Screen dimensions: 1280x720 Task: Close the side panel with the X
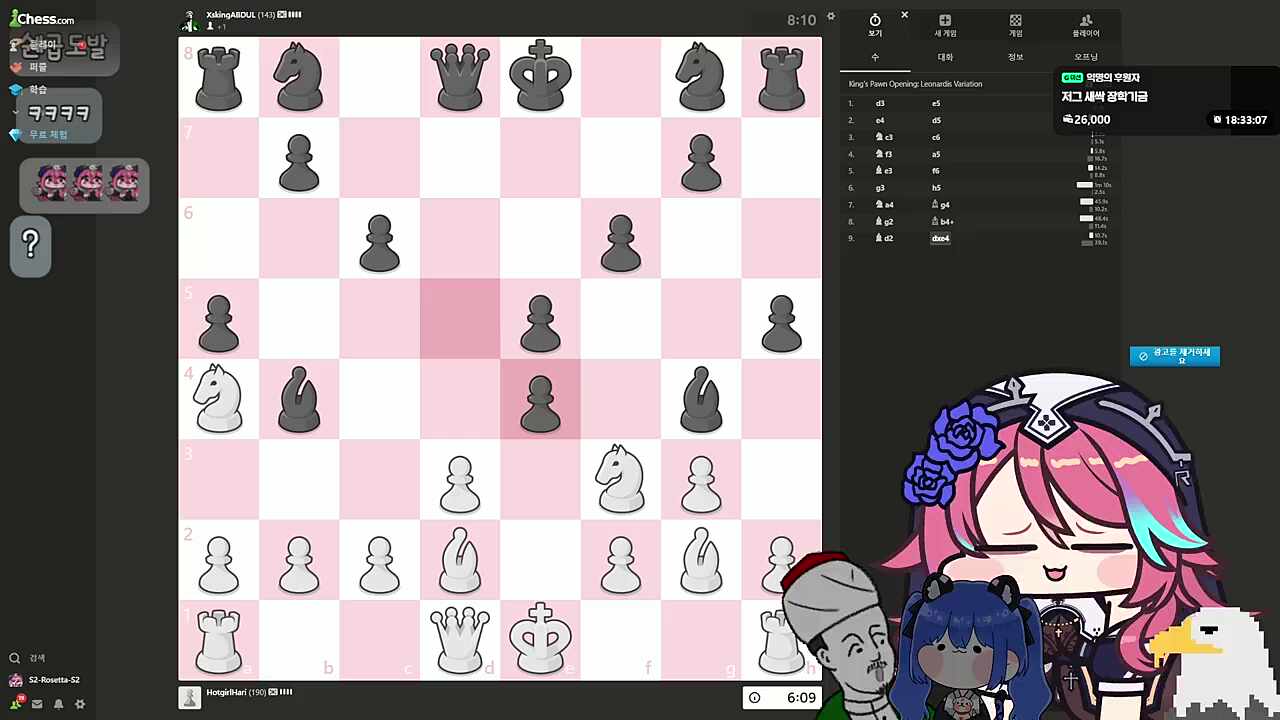(904, 15)
